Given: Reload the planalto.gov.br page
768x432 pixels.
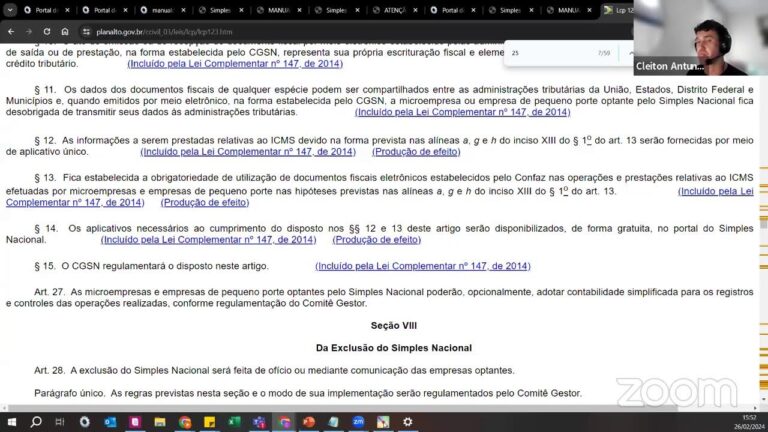Looking at the screenshot, I should coord(47,31).
